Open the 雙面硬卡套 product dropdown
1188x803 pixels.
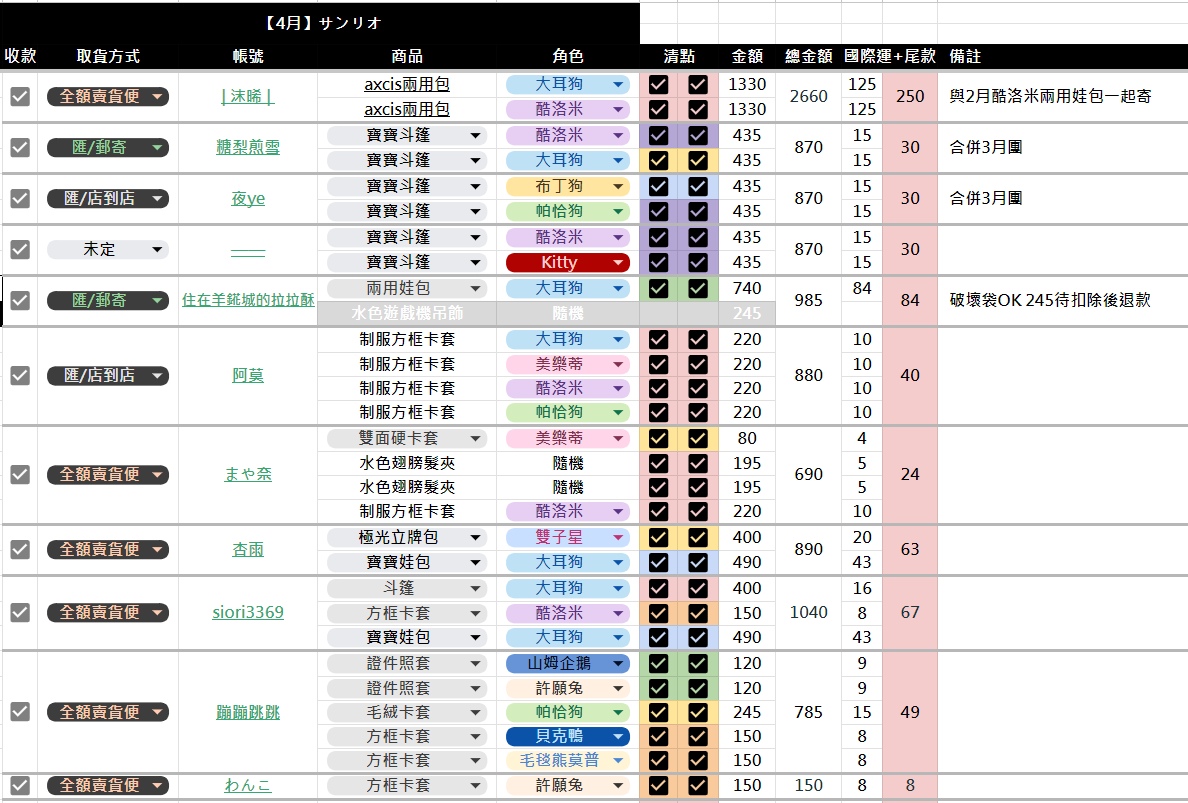click(407, 438)
